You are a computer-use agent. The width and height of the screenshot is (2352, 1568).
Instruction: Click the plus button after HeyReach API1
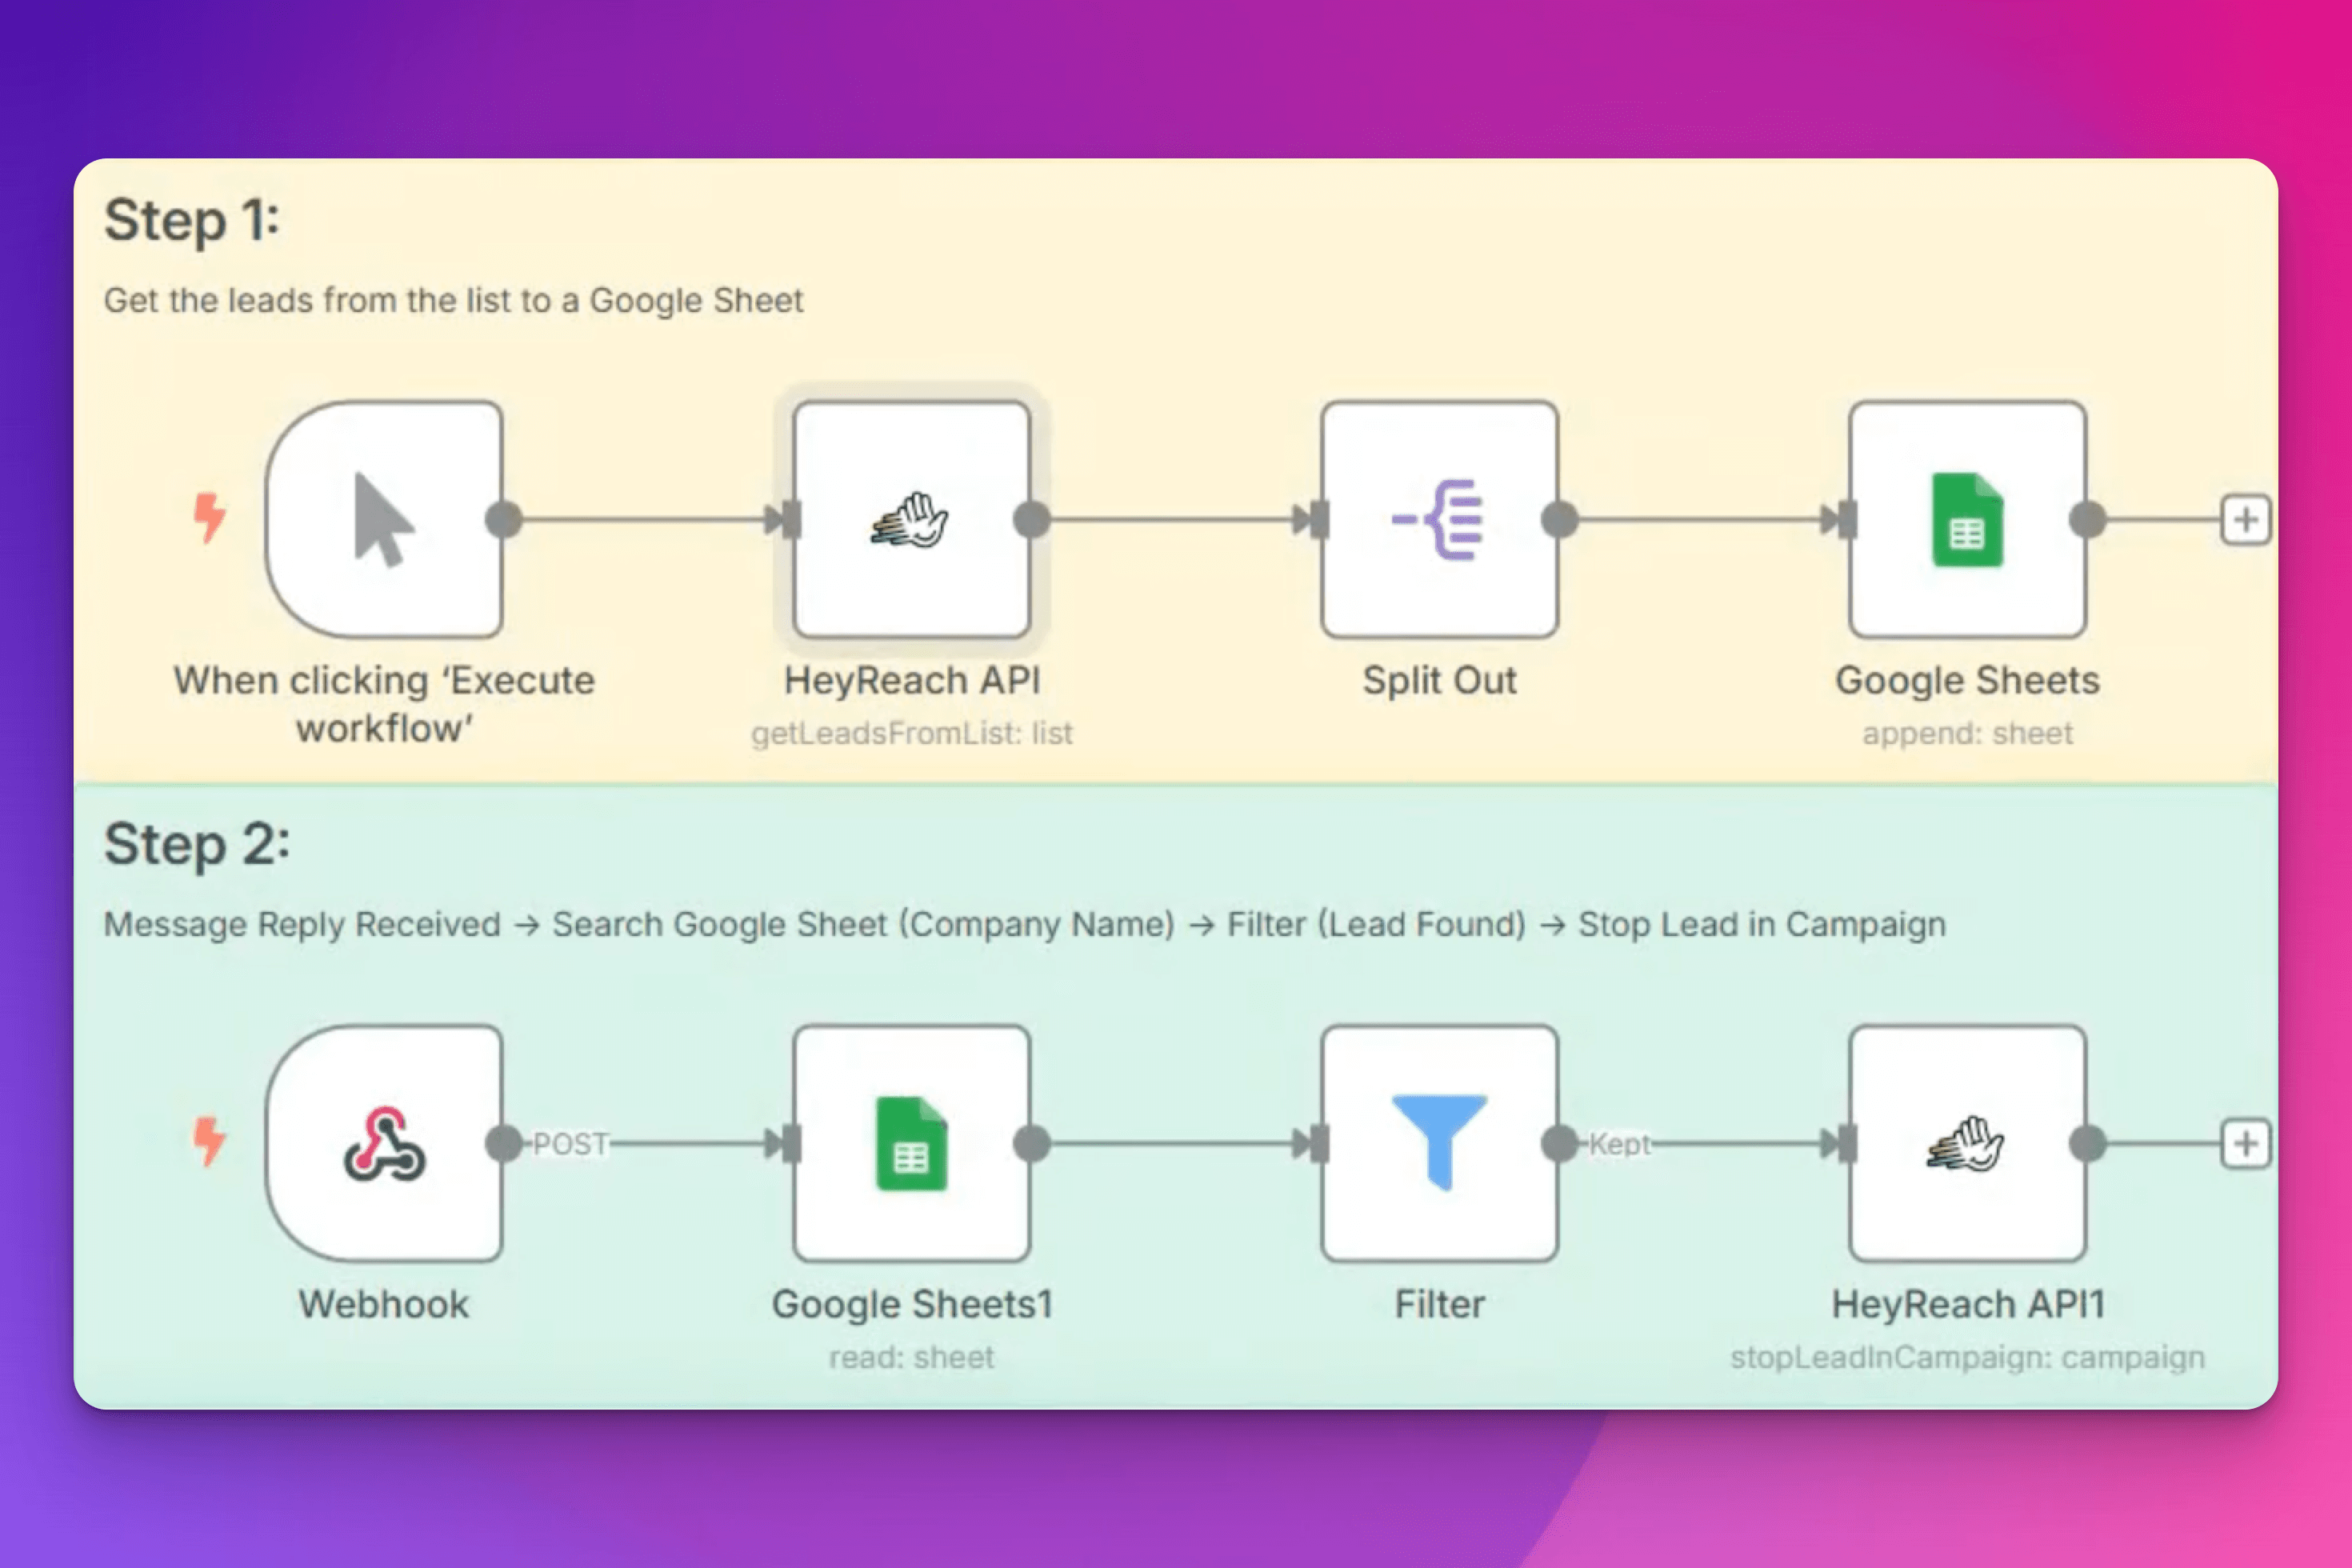point(2245,1143)
